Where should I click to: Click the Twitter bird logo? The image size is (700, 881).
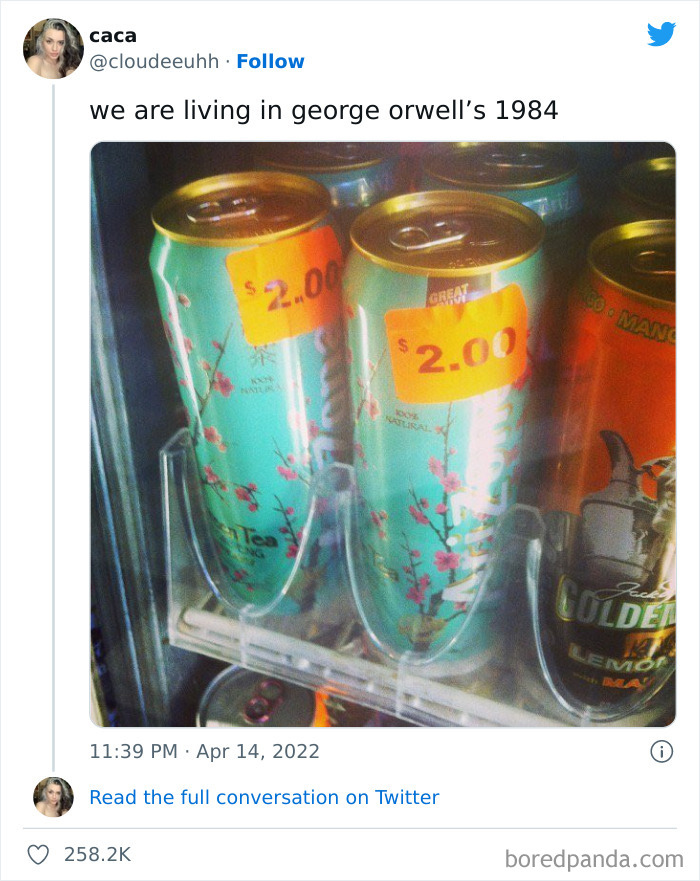pos(661,35)
